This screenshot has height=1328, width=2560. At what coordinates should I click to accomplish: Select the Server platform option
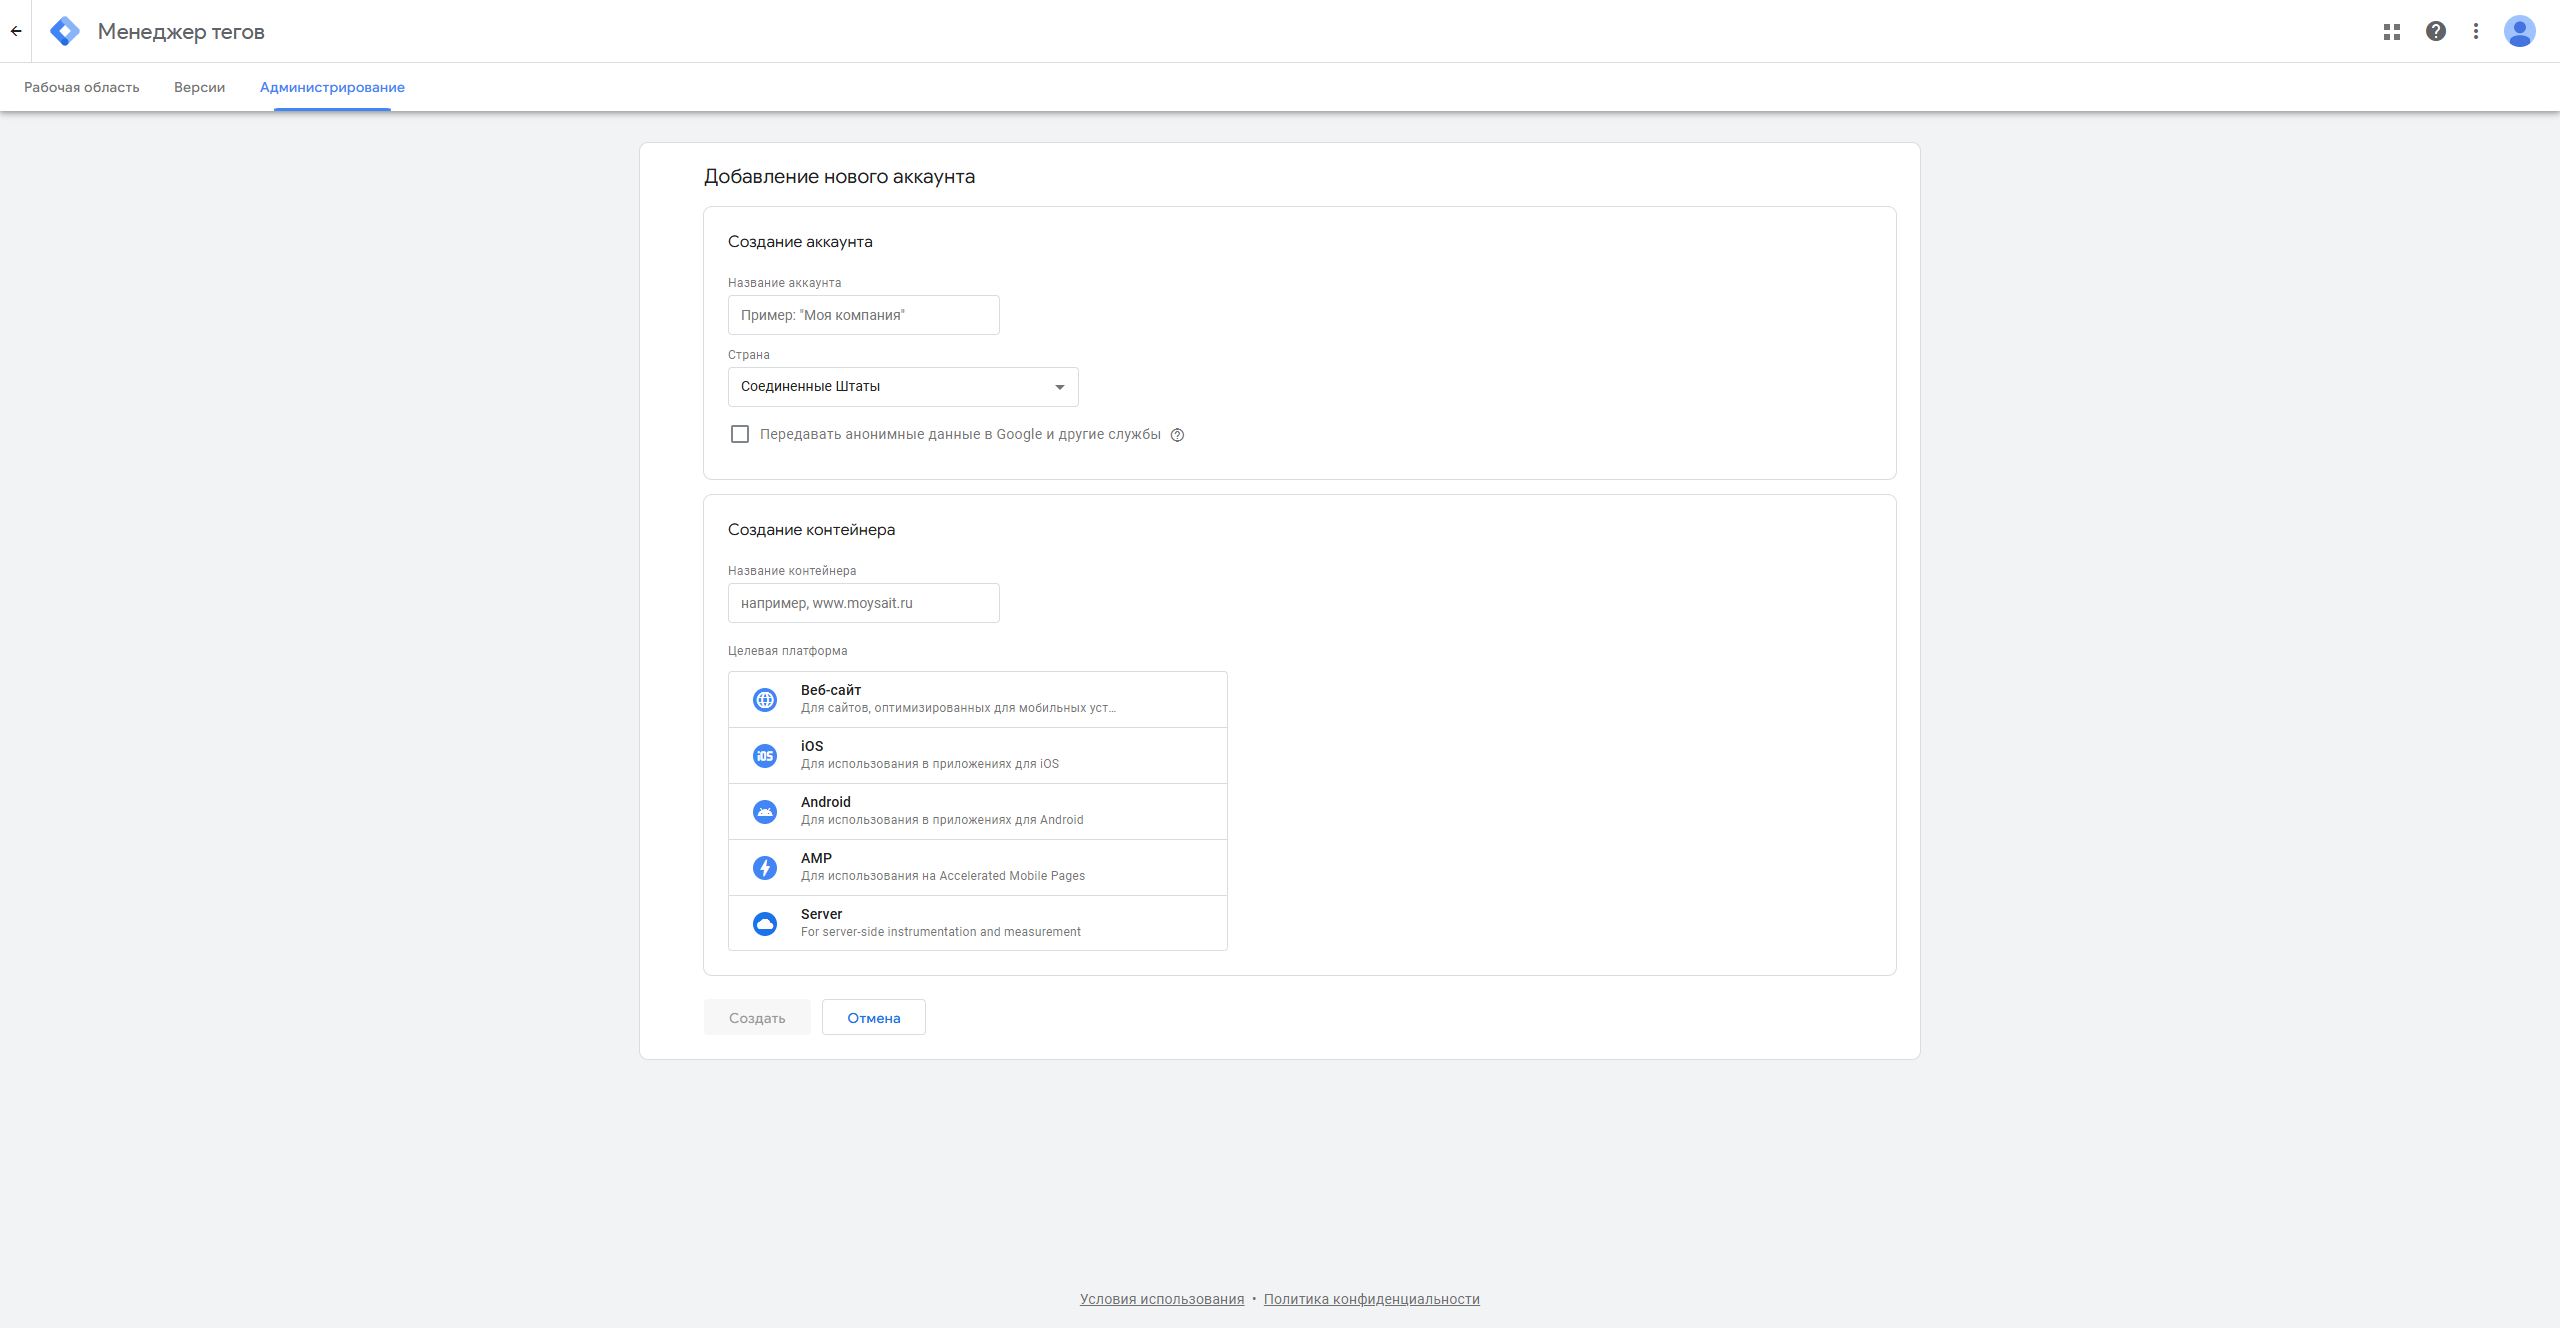[x=977, y=923]
